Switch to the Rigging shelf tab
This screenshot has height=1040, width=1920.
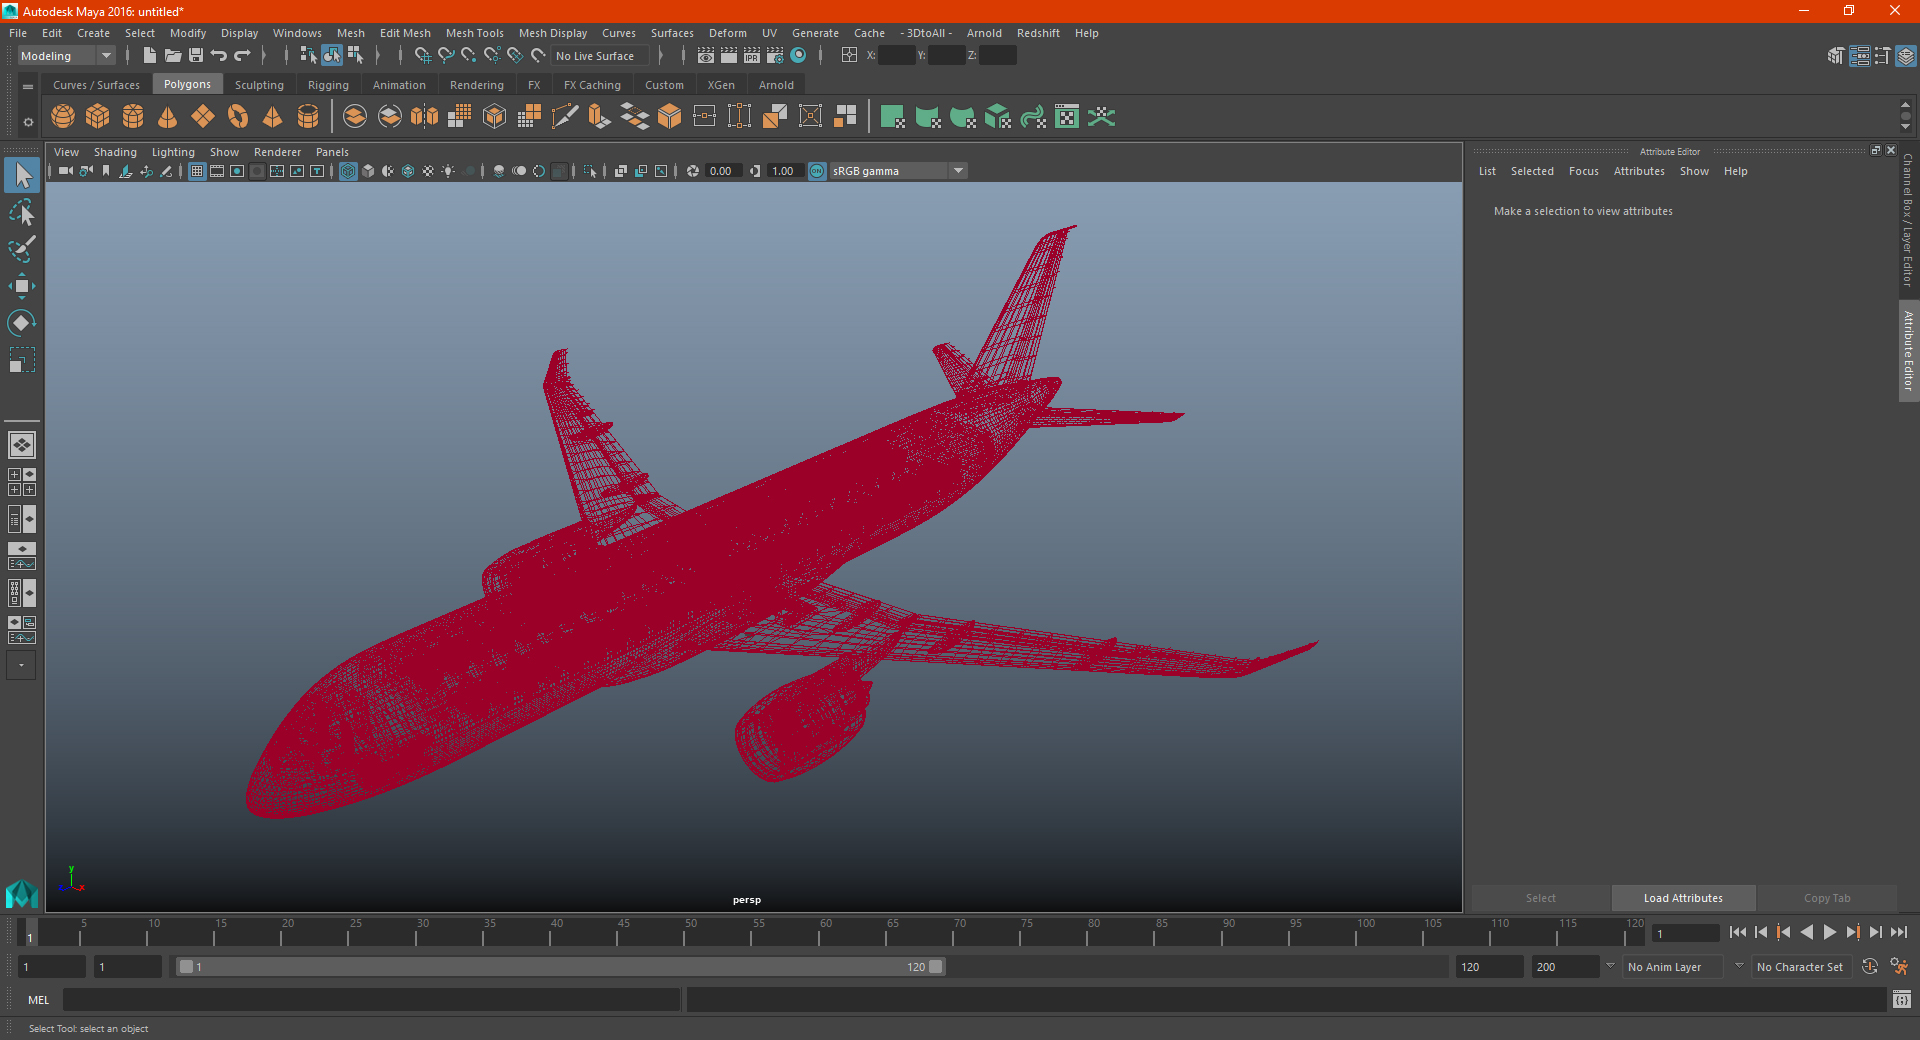coord(328,85)
